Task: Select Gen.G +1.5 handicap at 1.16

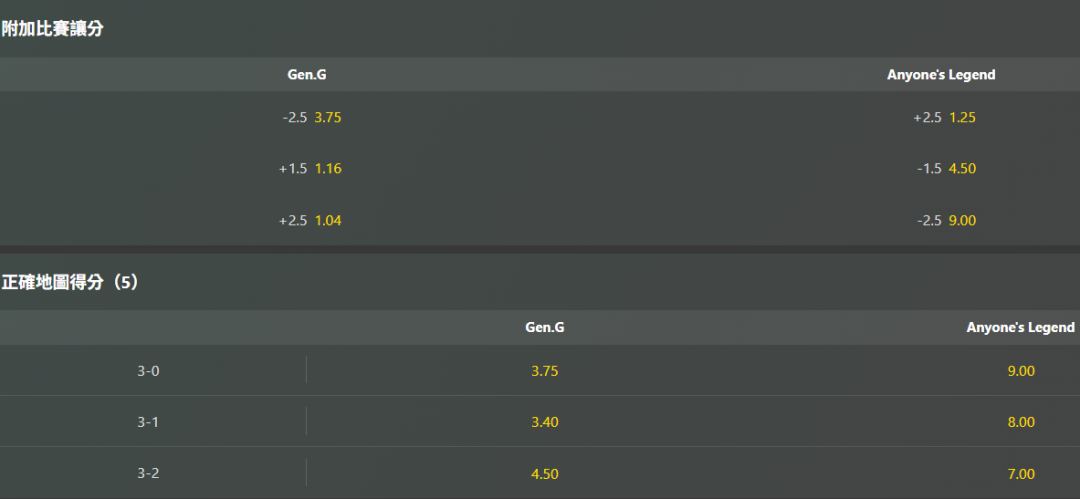Action: (x=311, y=169)
